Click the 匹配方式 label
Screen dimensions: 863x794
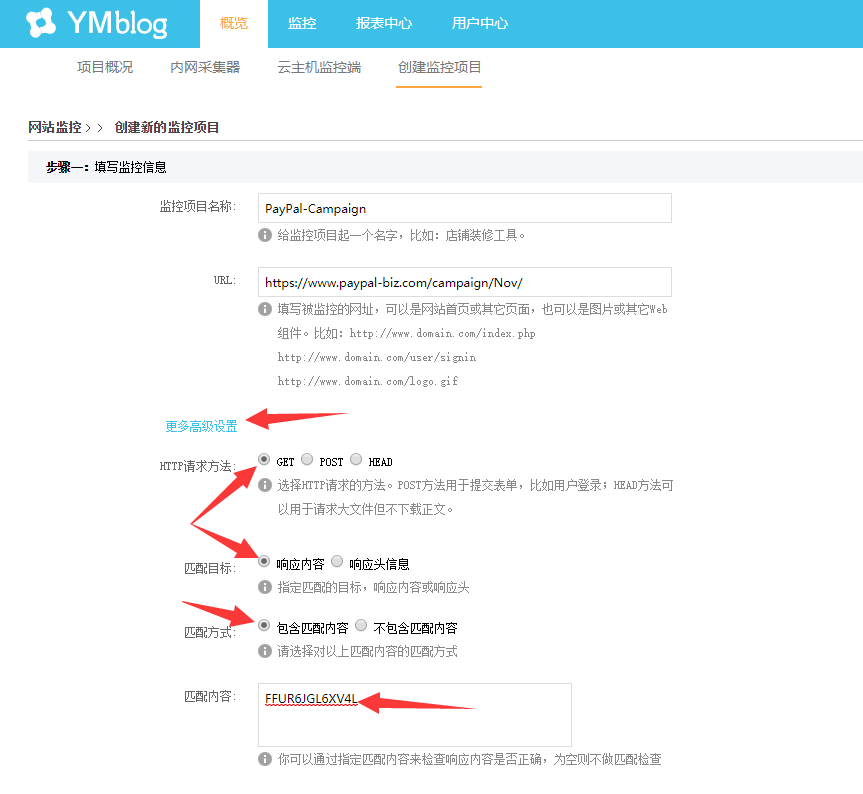point(210,633)
